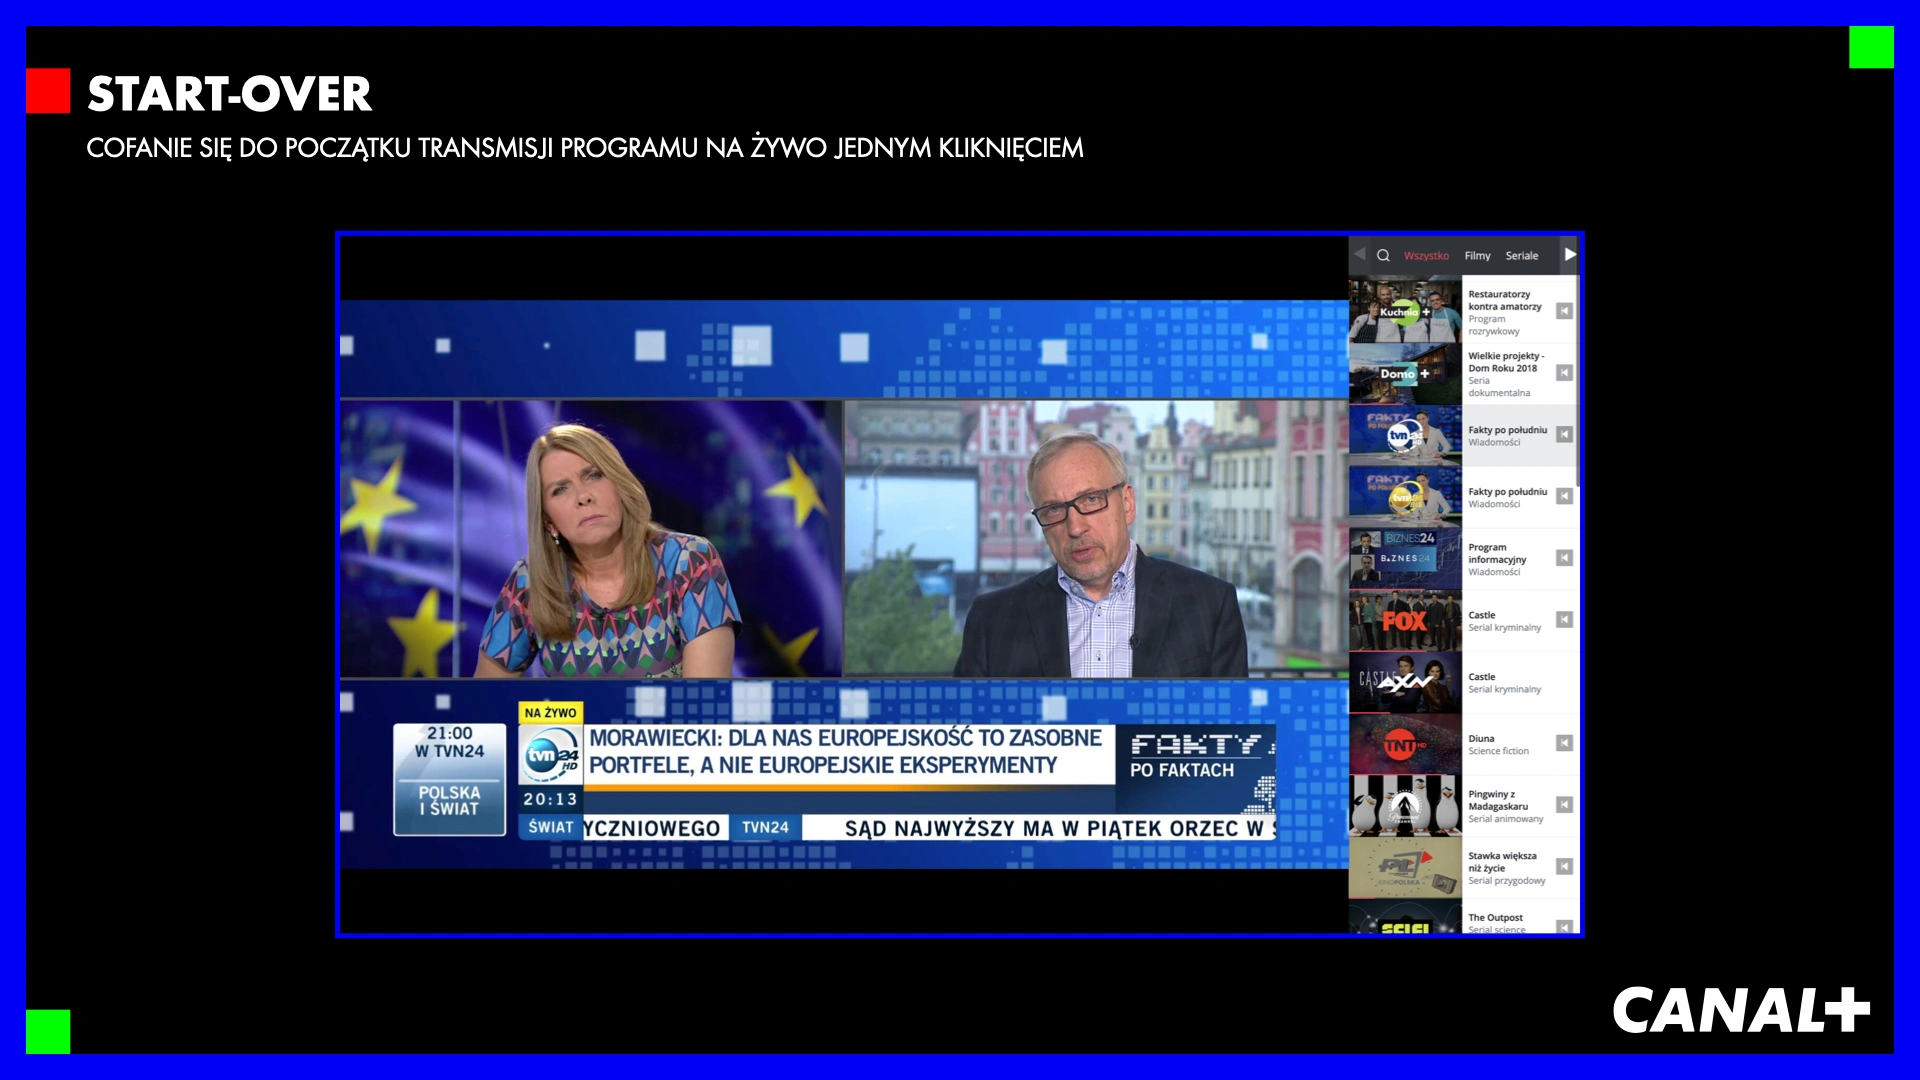Start over Wielkie projekty - Dom Roku 2018

[1564, 373]
